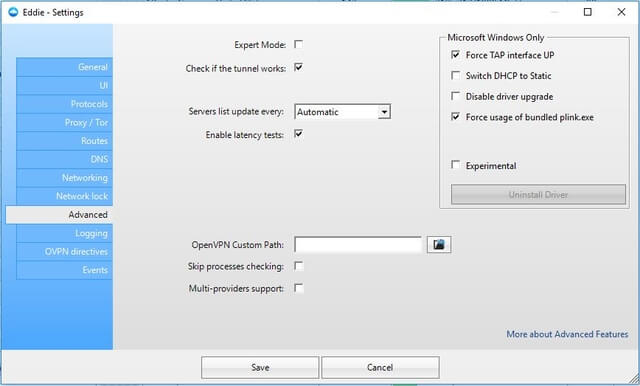Tick the Experimental option
This screenshot has height=386, width=640.
point(456,165)
